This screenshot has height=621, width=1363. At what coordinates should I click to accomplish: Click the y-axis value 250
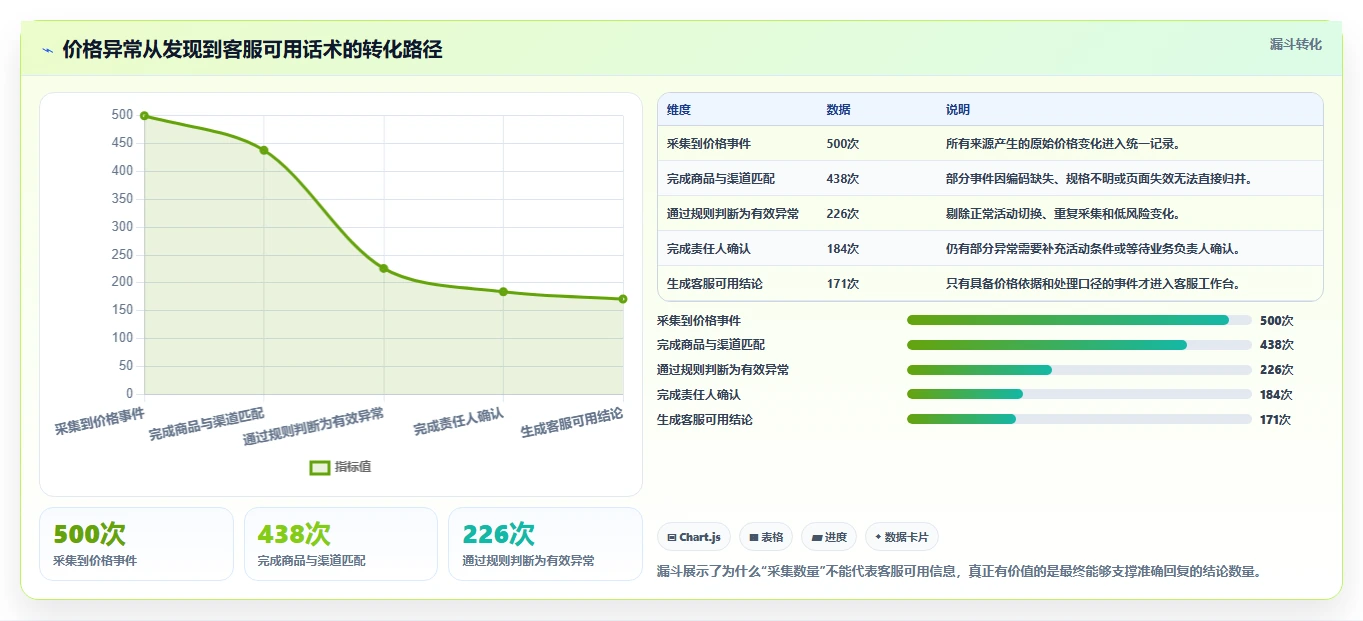click(122, 255)
